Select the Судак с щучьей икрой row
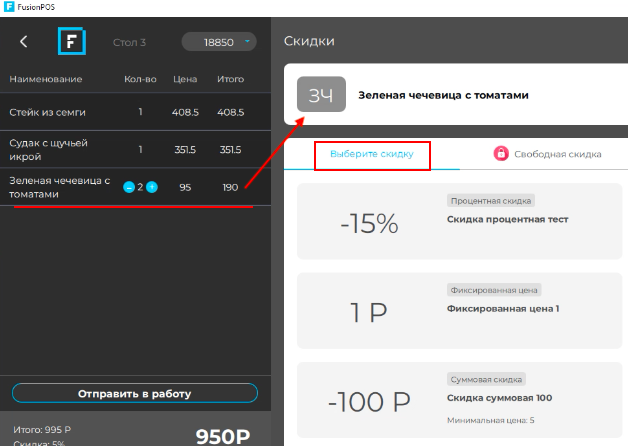The height and width of the screenshot is (446, 628). pos(135,149)
